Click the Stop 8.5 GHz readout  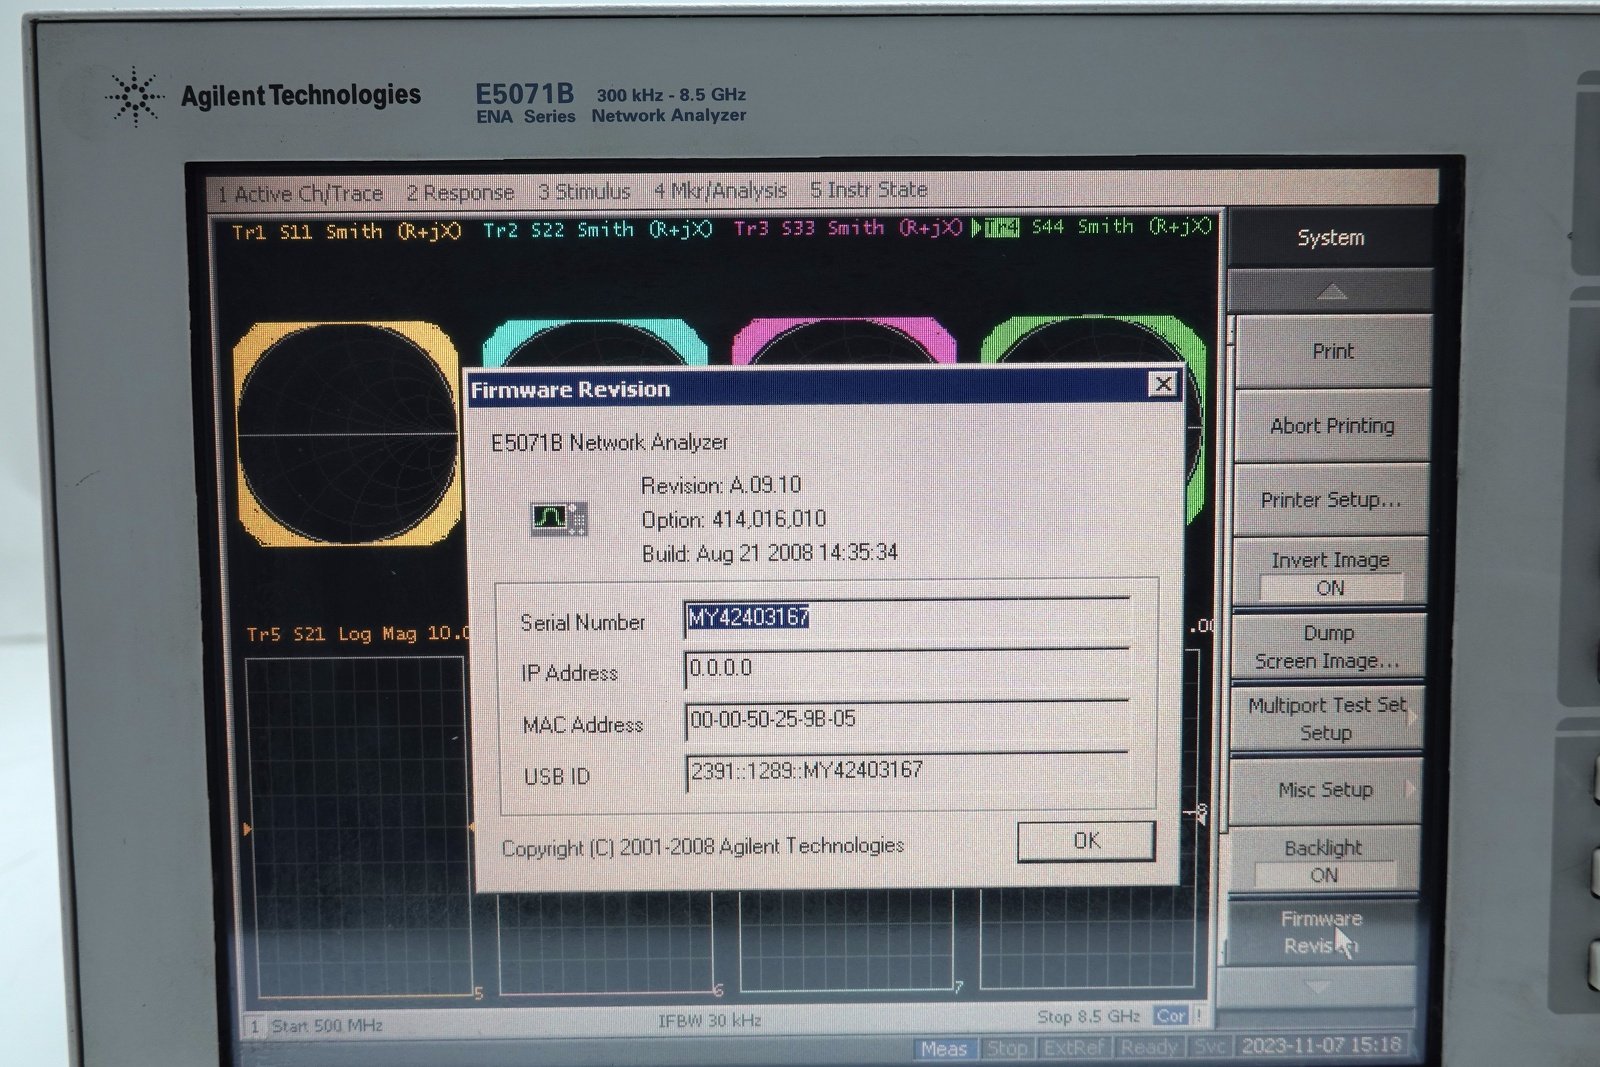(x=1088, y=1017)
